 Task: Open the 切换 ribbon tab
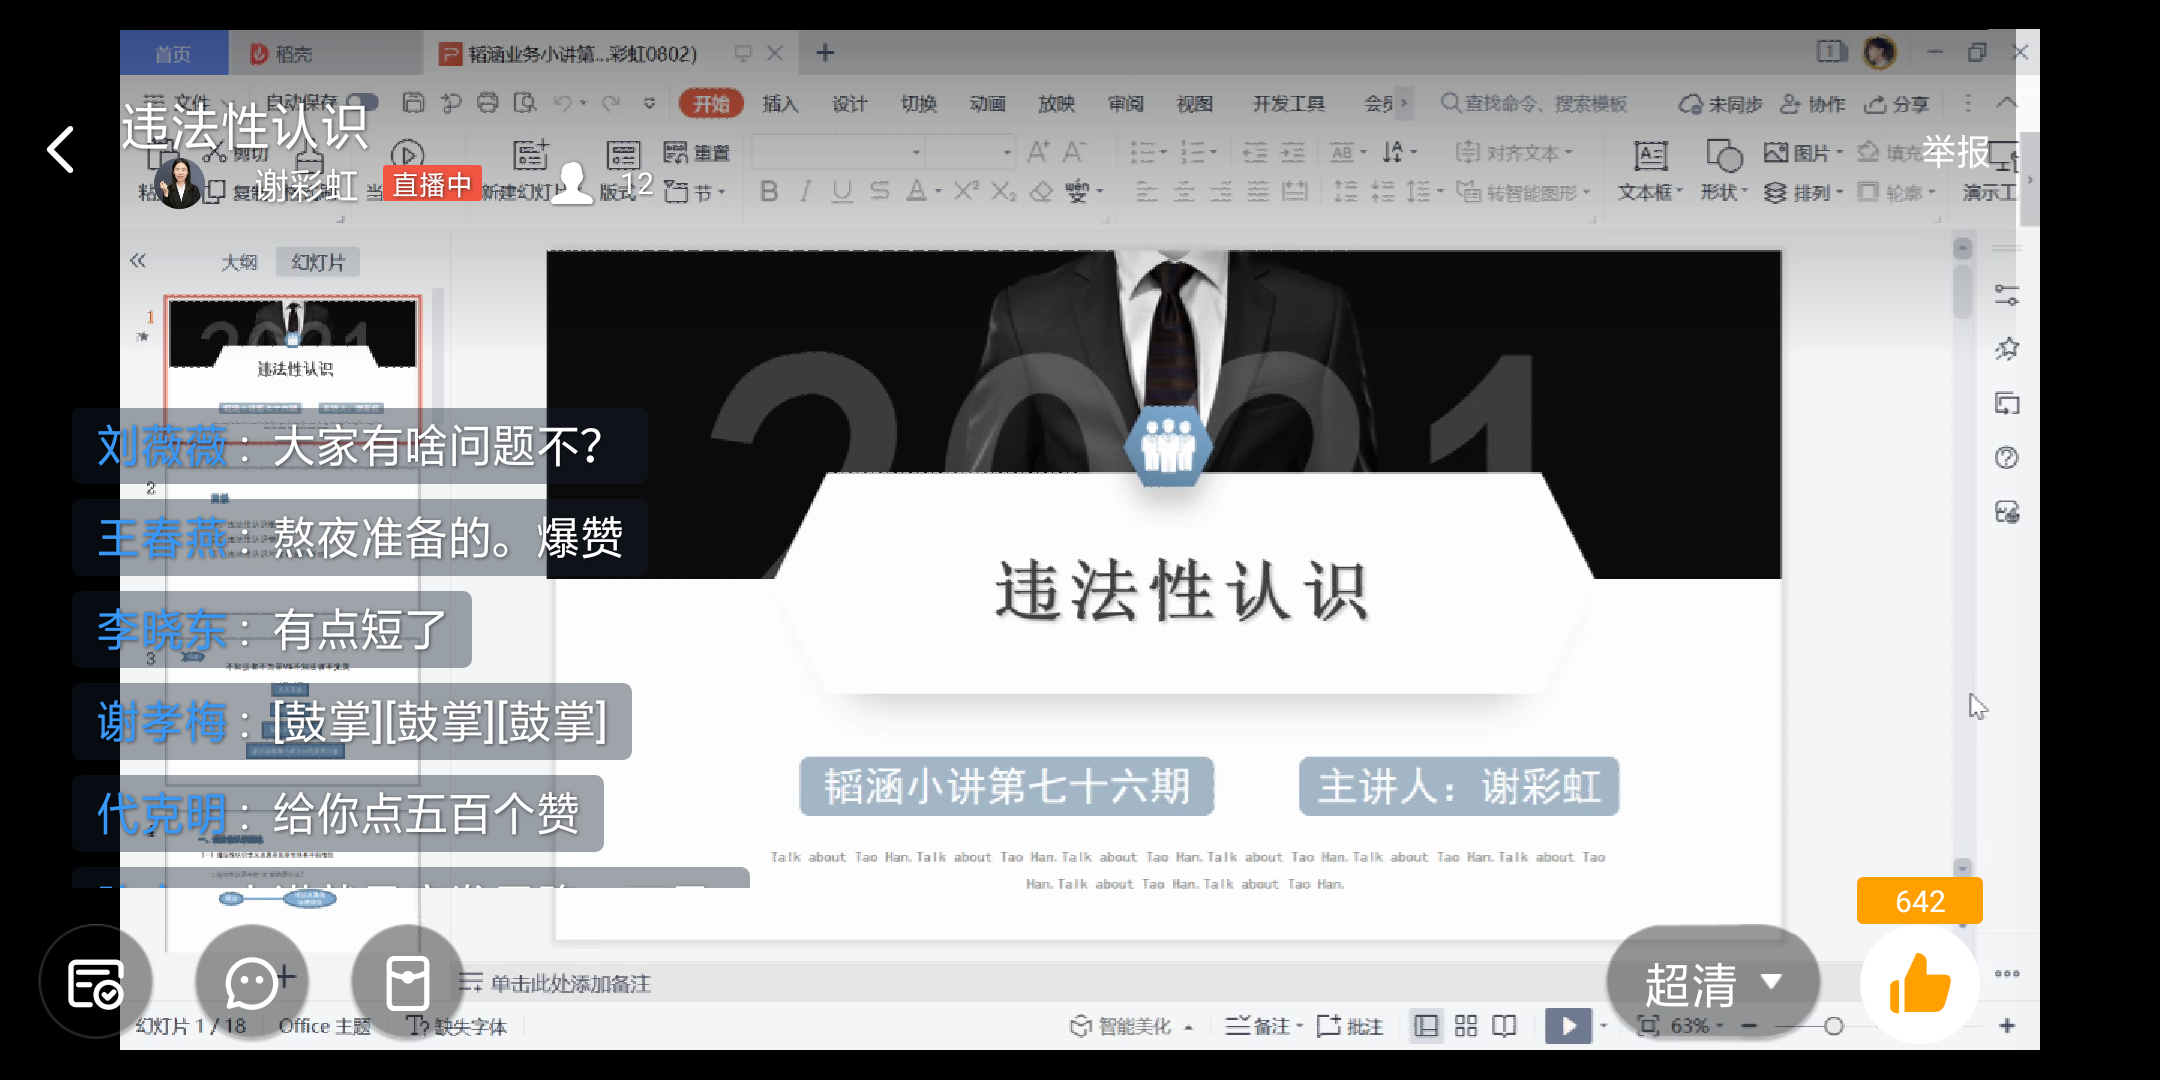(x=918, y=104)
